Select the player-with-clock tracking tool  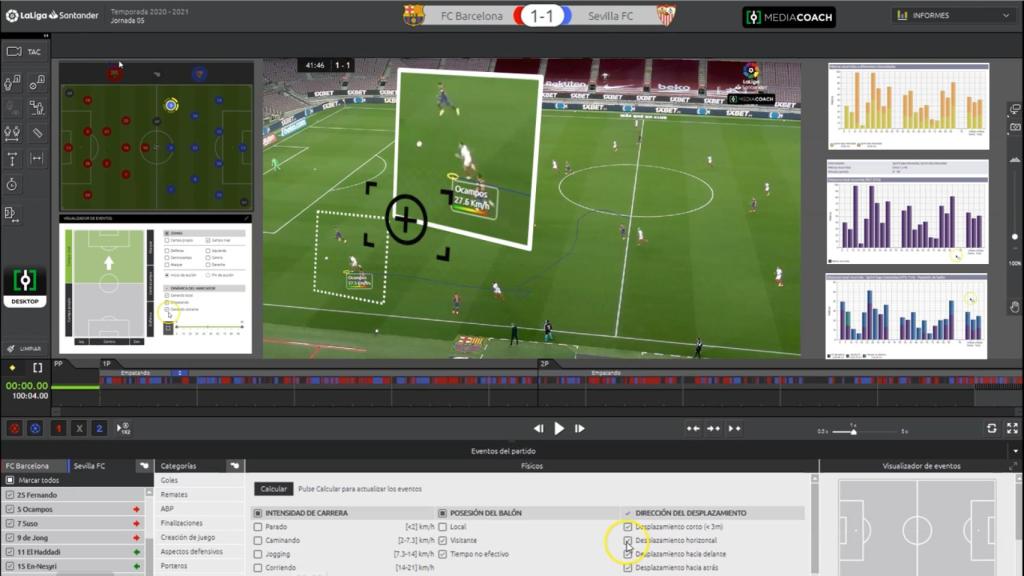pyautogui.click(x=10, y=82)
